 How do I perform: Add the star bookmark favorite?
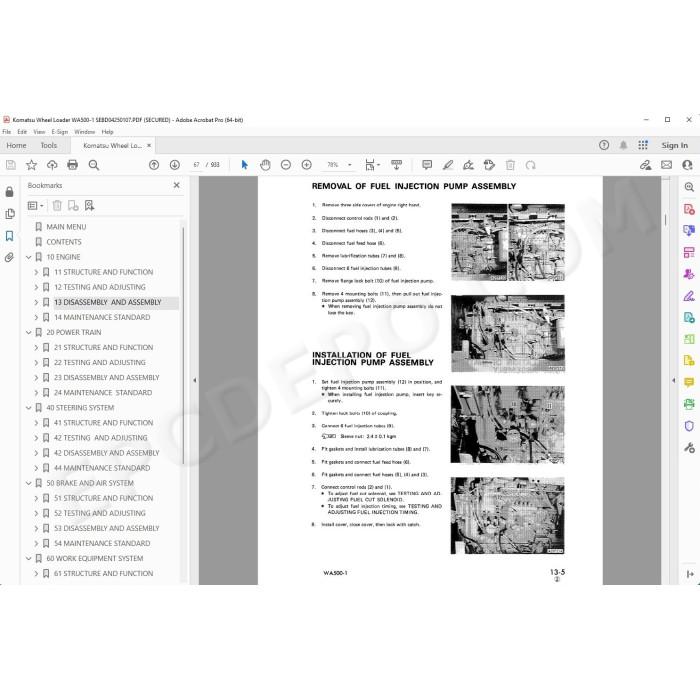coord(31,165)
